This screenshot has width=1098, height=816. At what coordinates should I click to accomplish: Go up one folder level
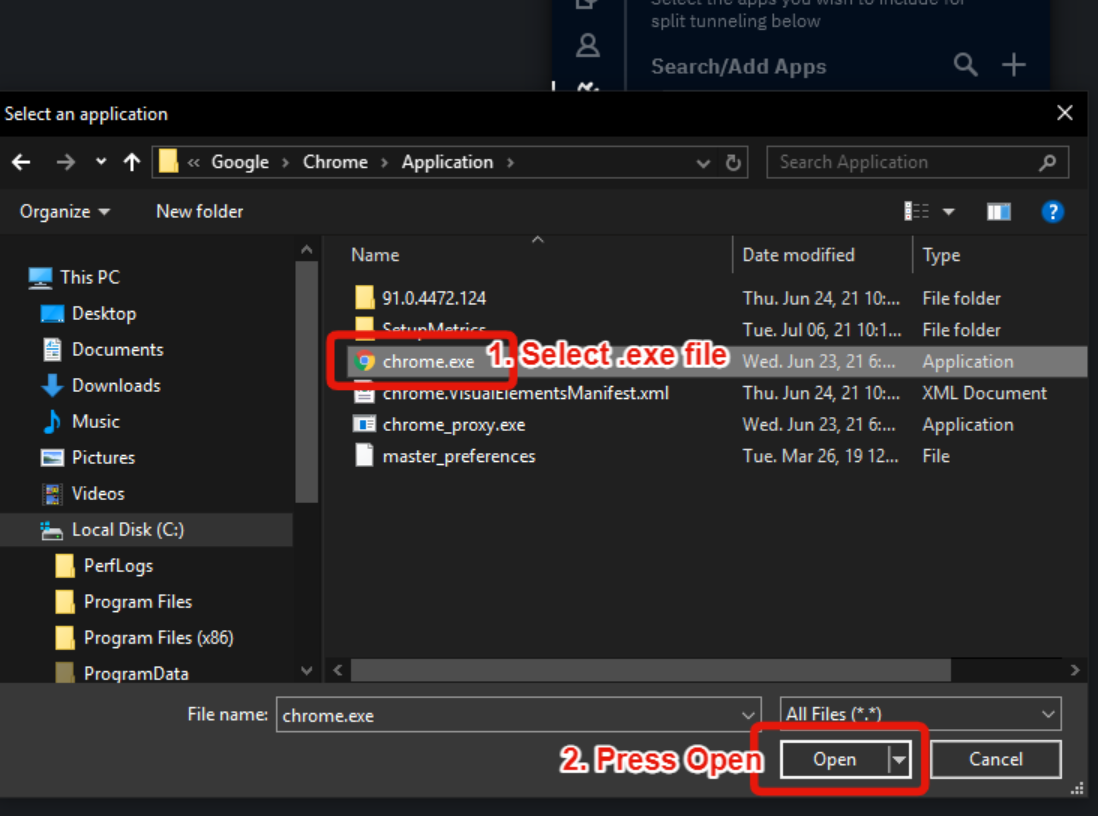pyautogui.click(x=131, y=162)
